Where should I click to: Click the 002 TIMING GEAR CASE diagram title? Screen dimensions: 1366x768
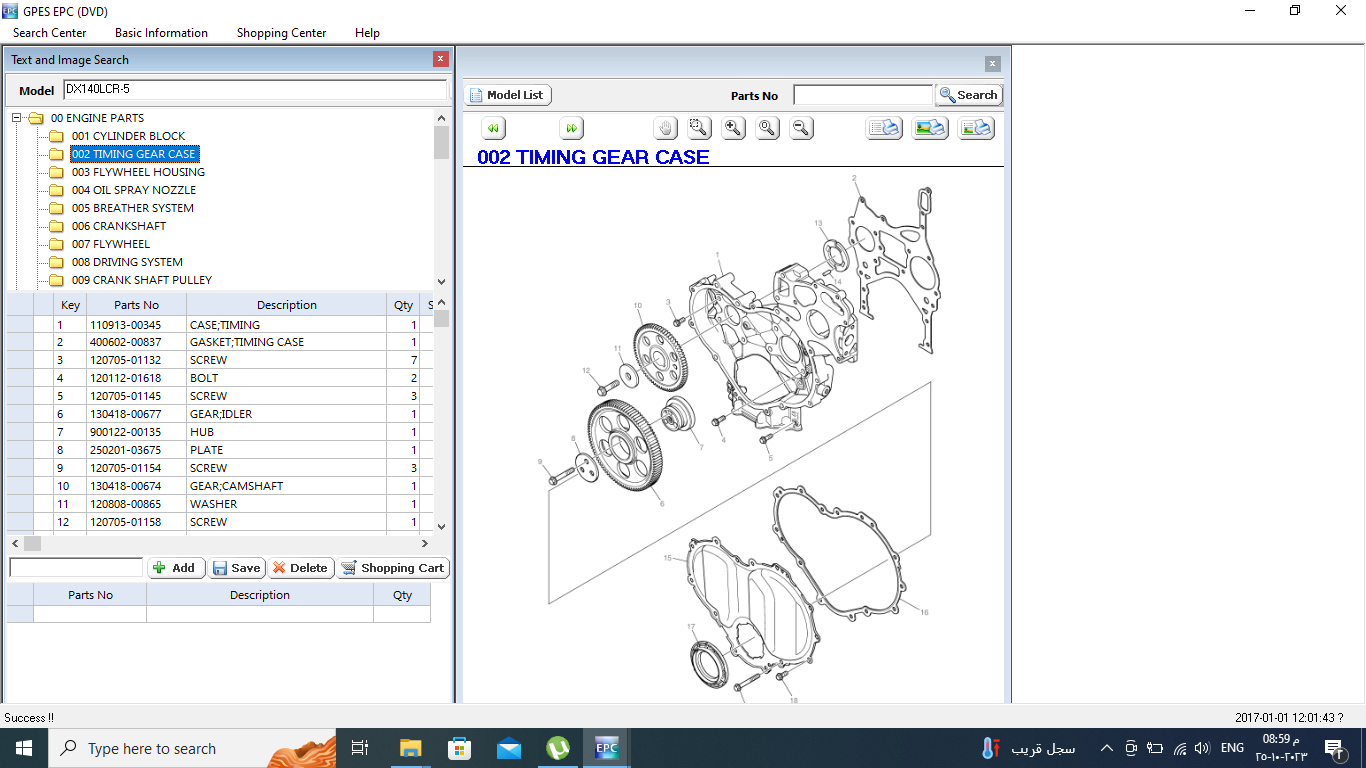593,157
